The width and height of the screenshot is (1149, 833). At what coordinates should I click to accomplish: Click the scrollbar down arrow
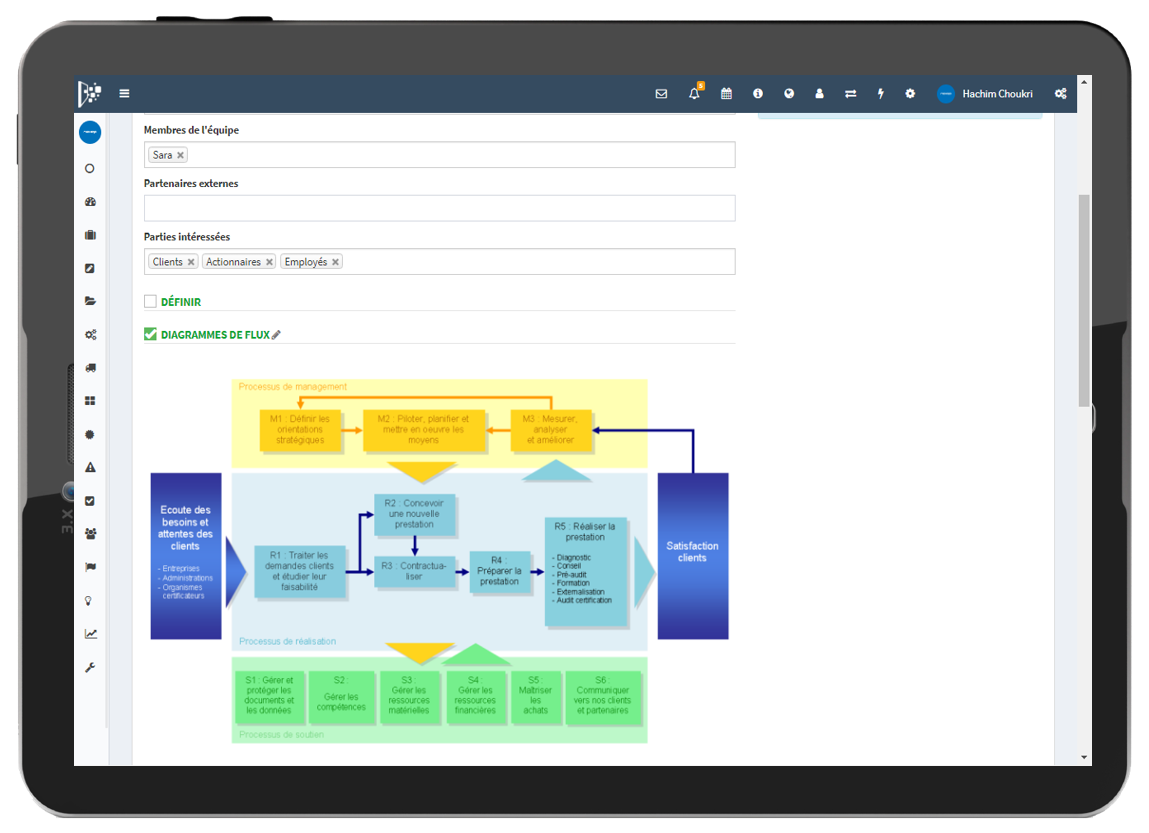click(1084, 758)
